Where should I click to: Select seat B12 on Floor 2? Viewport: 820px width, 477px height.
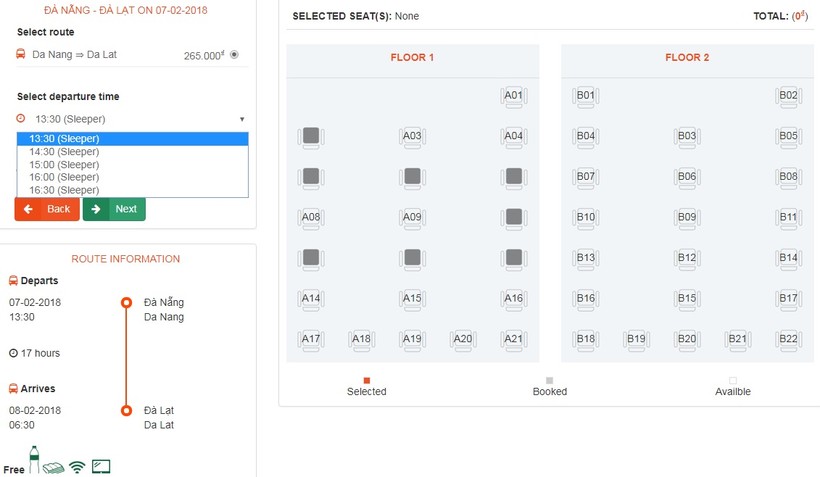click(687, 258)
